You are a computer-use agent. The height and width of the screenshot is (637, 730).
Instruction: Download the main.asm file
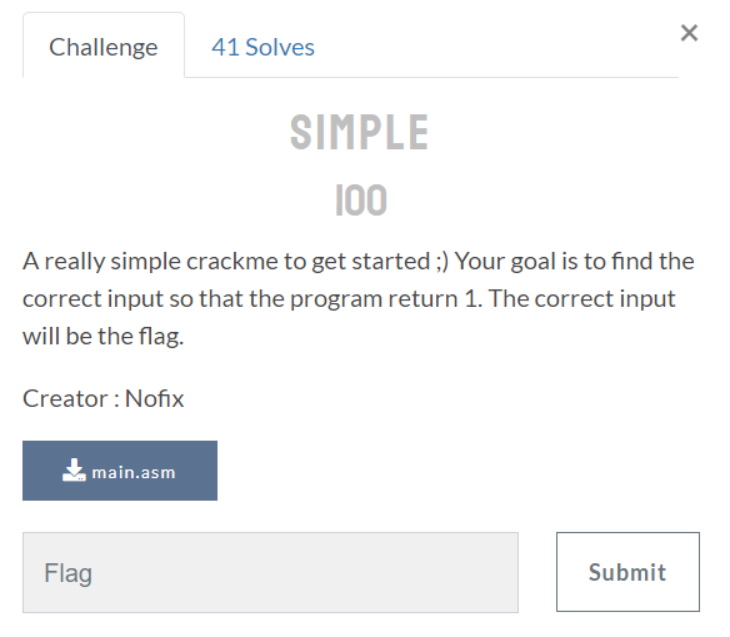click(120, 471)
